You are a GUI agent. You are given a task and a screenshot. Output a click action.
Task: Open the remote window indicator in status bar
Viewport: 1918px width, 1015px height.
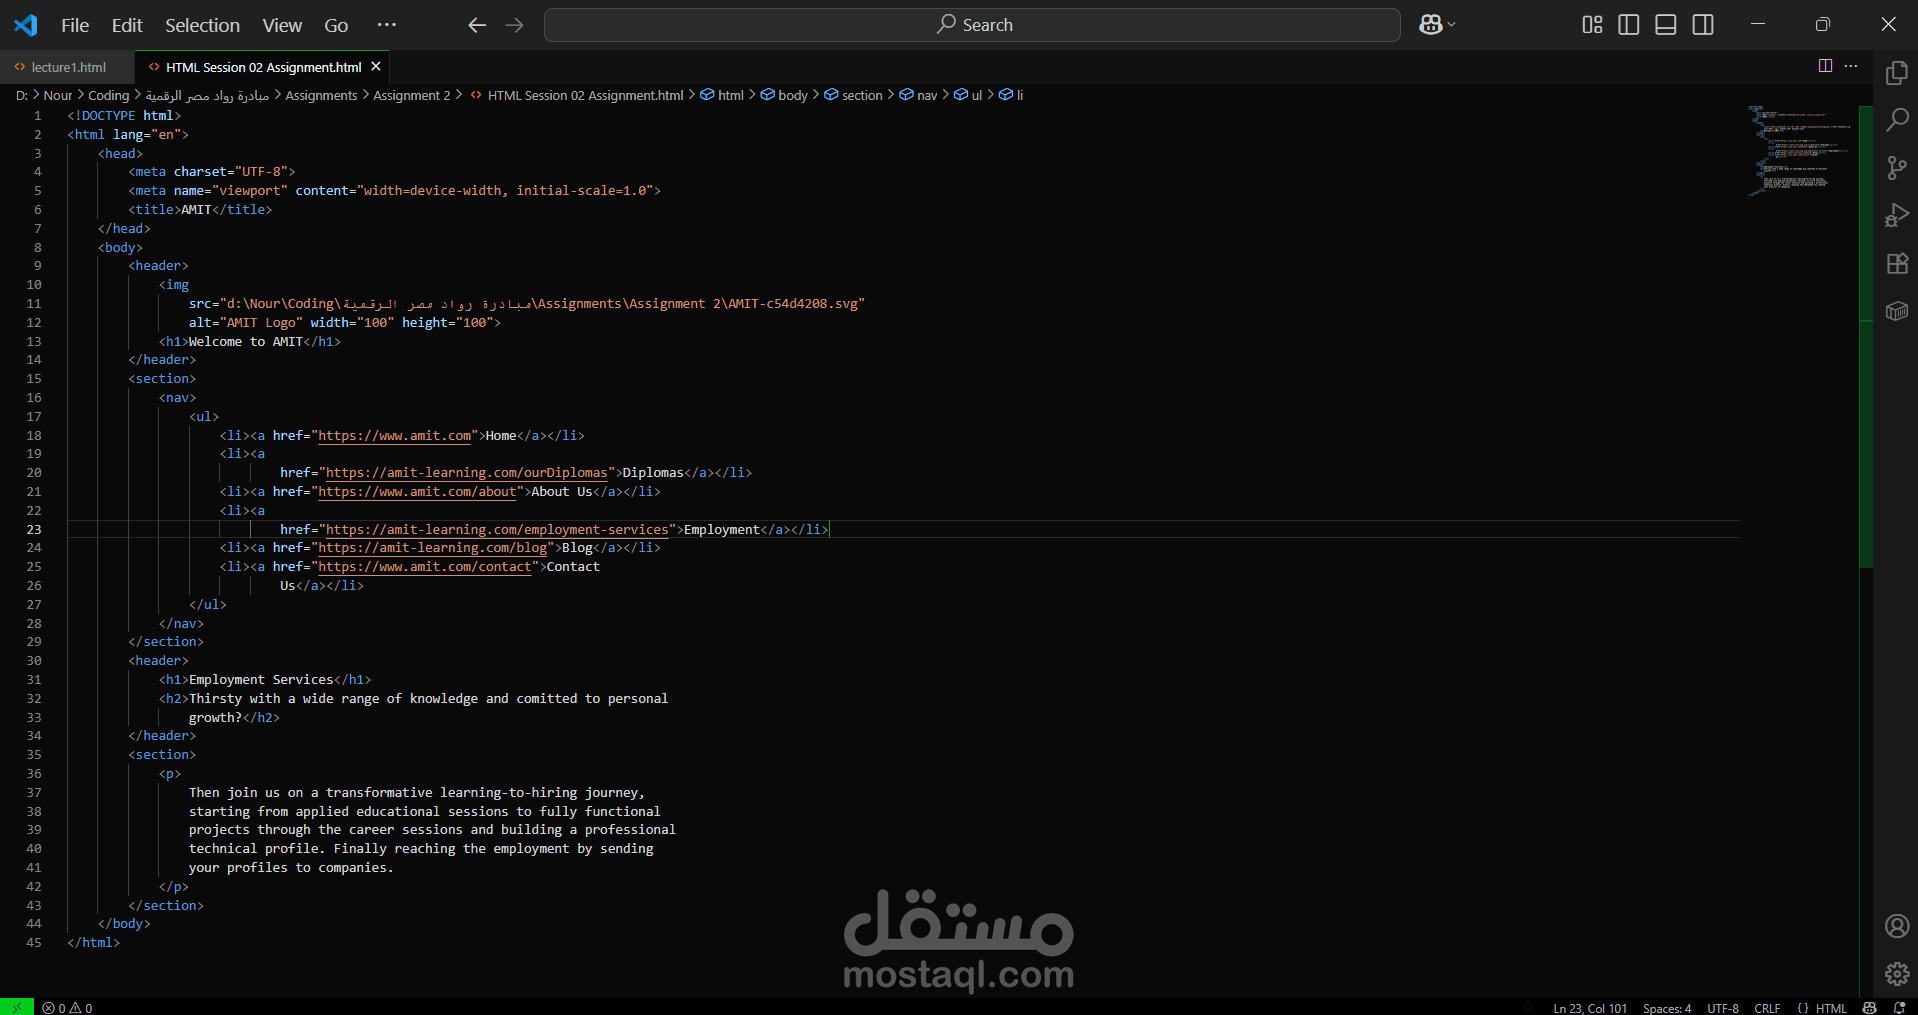coord(17,1007)
